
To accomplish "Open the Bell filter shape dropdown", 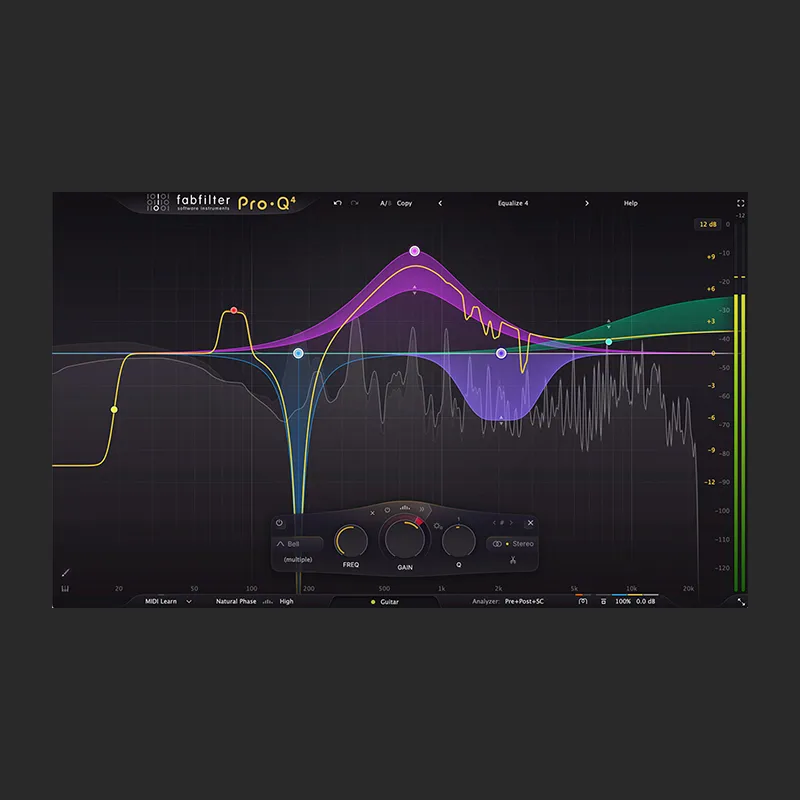I will 298,544.
